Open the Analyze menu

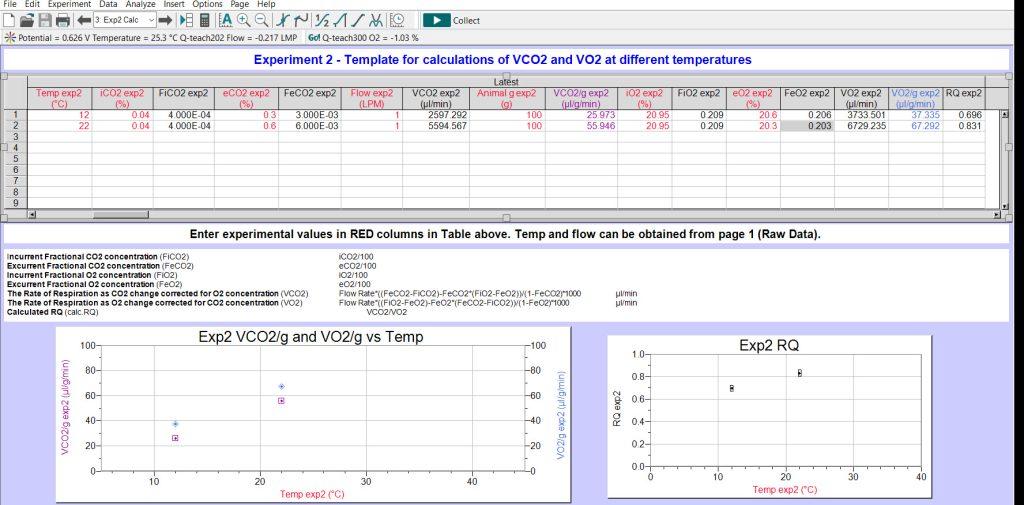pos(140,4)
